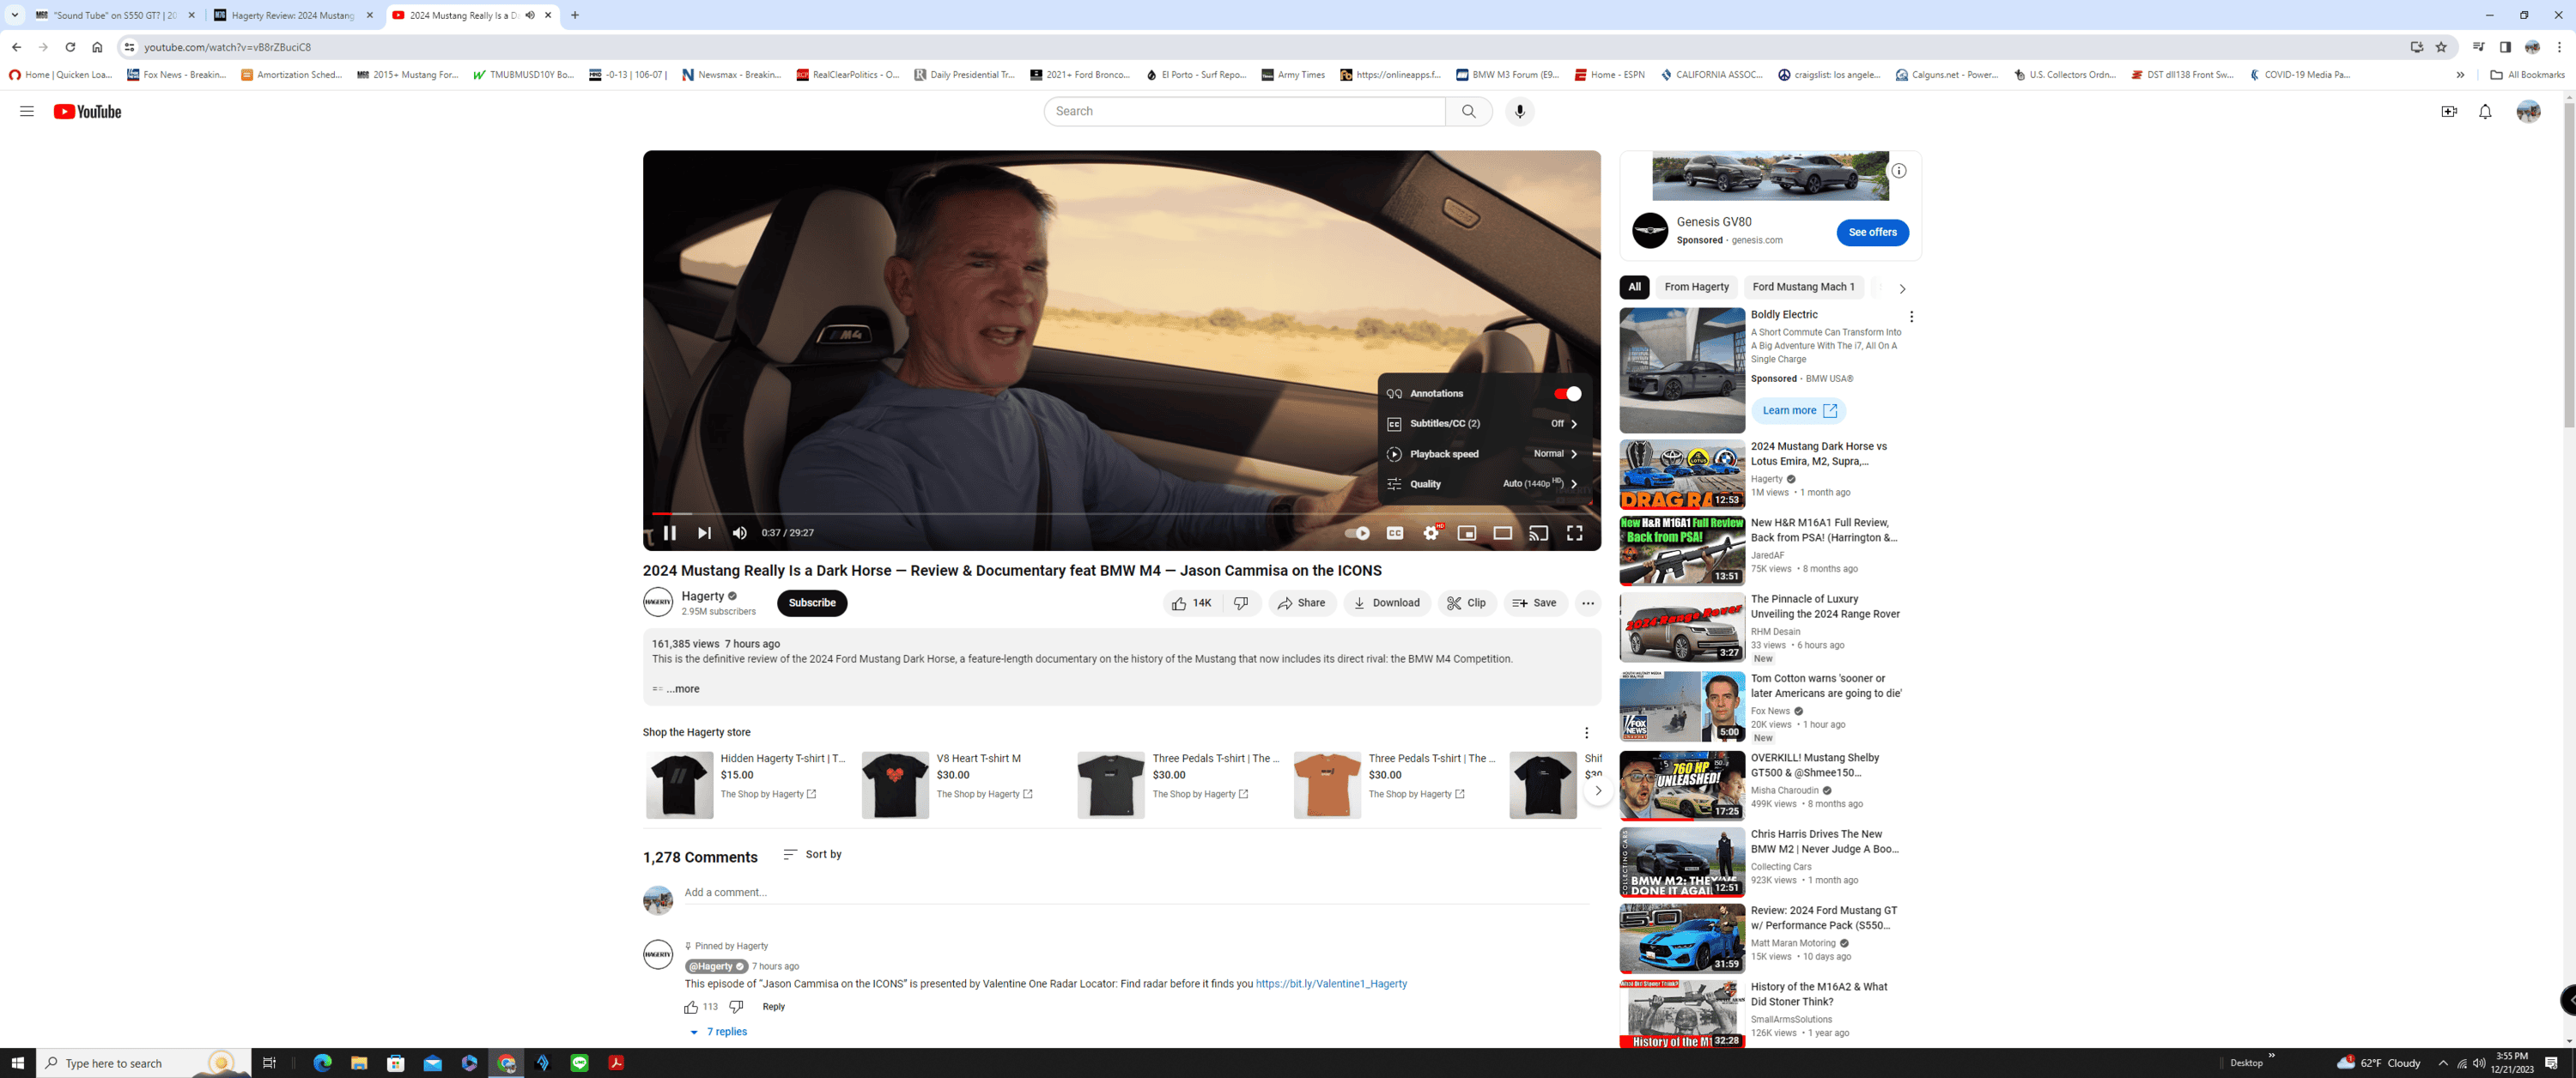Open Hagerty store section options menu
Image resolution: width=2576 pixels, height=1078 pixels.
(x=1586, y=733)
